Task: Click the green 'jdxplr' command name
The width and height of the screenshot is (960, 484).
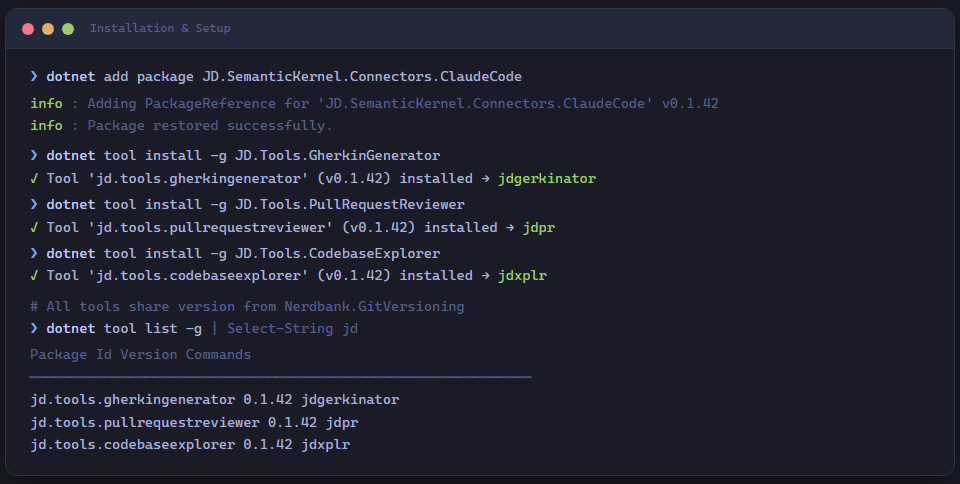Action: [x=522, y=276]
